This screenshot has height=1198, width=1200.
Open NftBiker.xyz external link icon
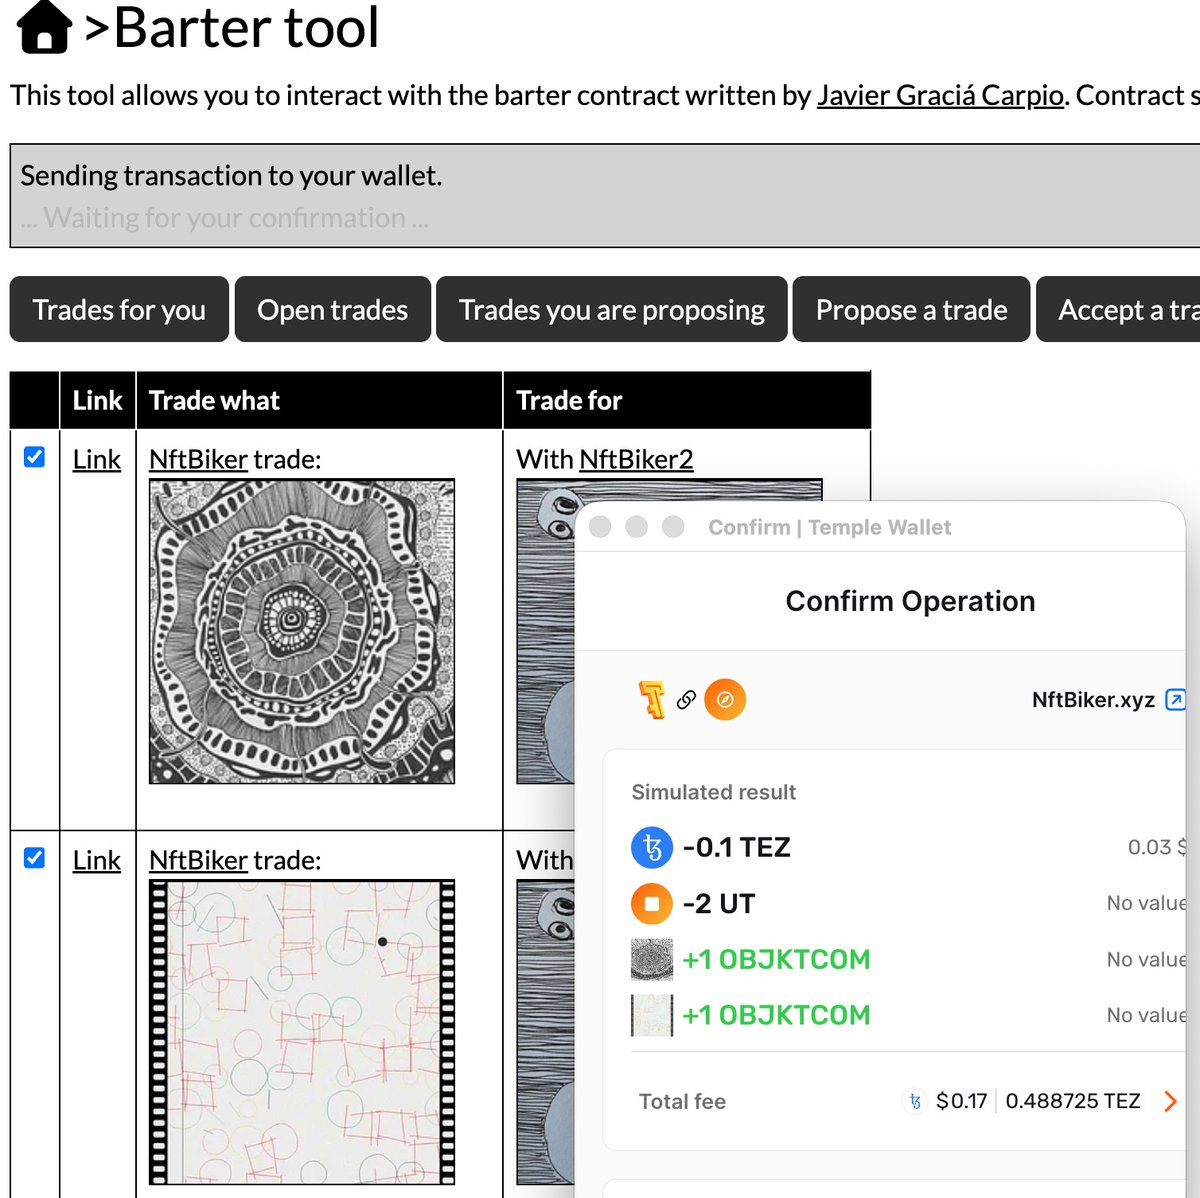(1176, 700)
